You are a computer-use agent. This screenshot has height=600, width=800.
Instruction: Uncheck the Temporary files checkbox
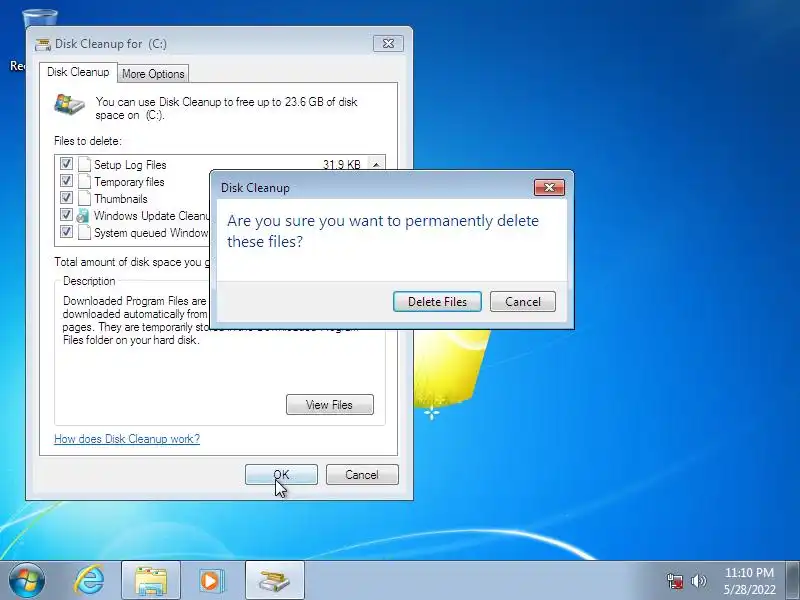pyautogui.click(x=66, y=181)
